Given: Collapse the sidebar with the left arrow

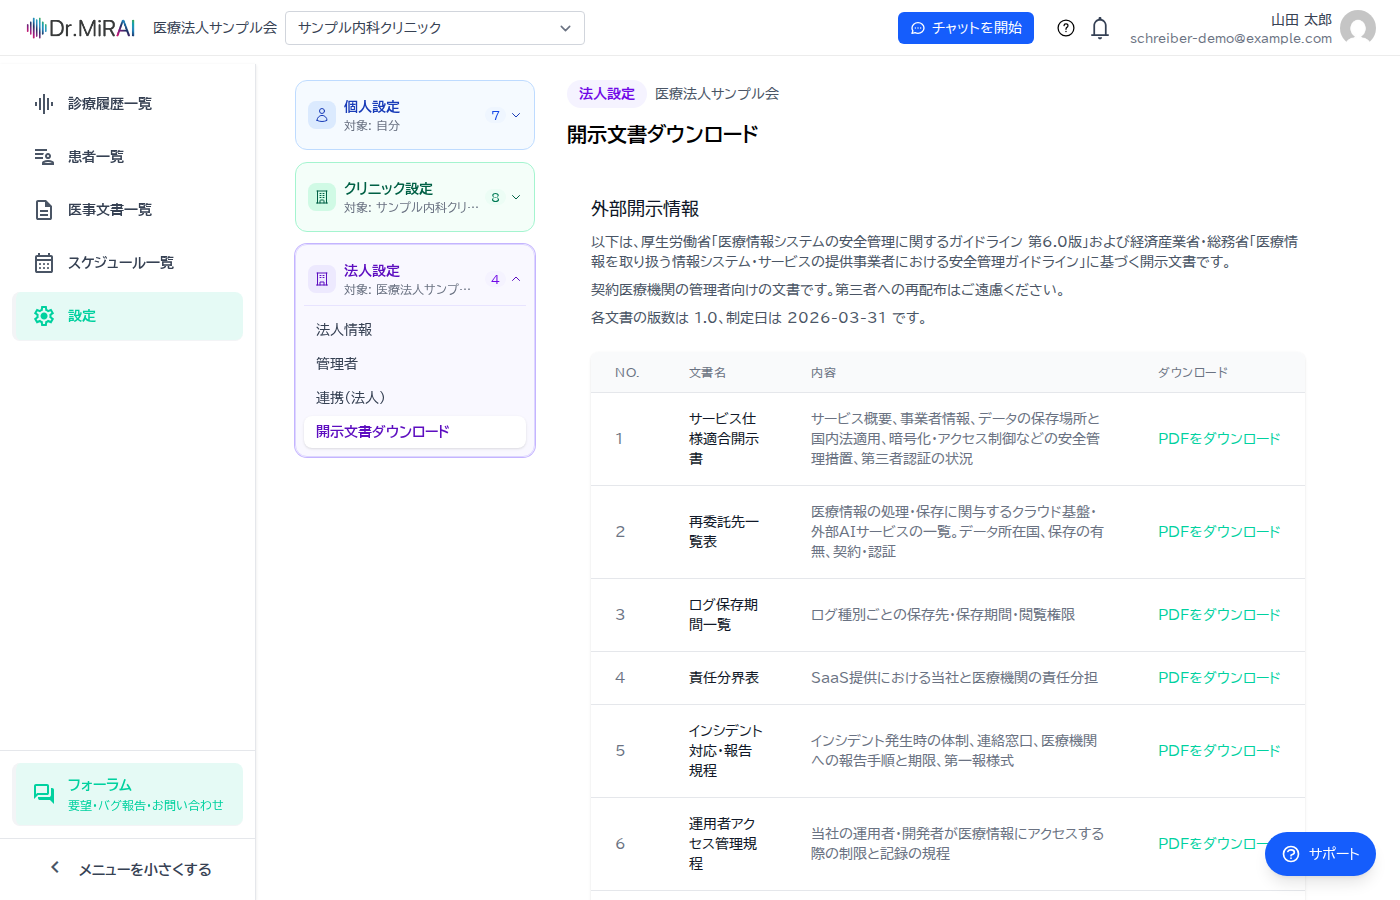Looking at the screenshot, I should 55,868.
